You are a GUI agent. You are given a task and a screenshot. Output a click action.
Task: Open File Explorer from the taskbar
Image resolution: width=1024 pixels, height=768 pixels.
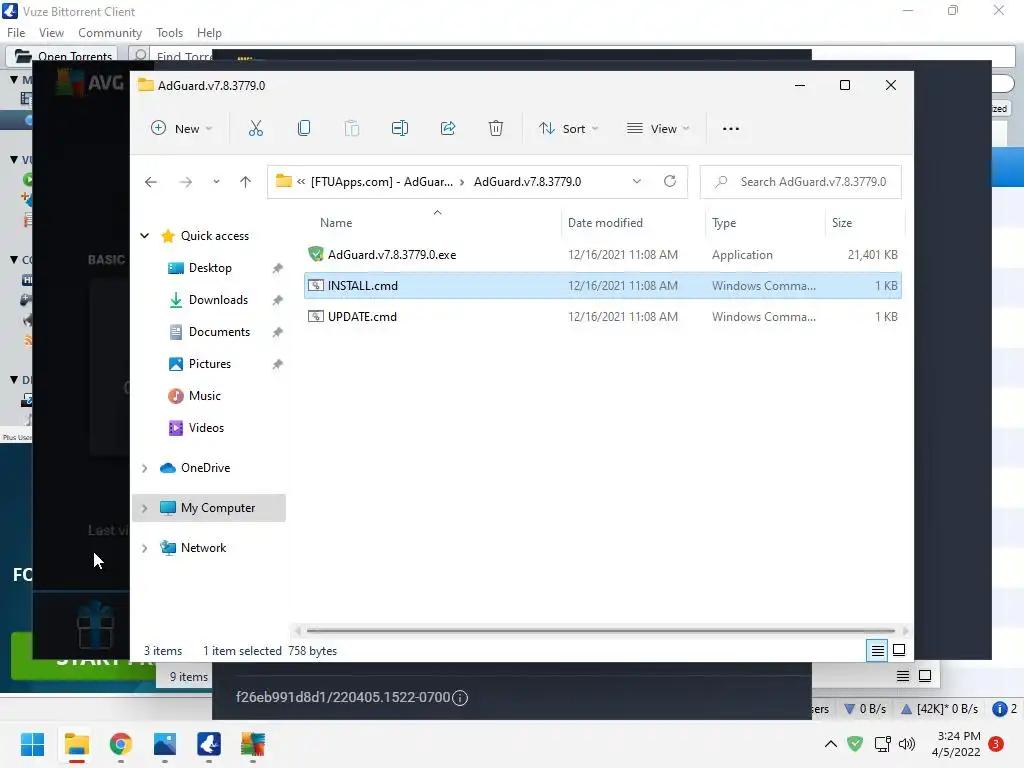76,744
